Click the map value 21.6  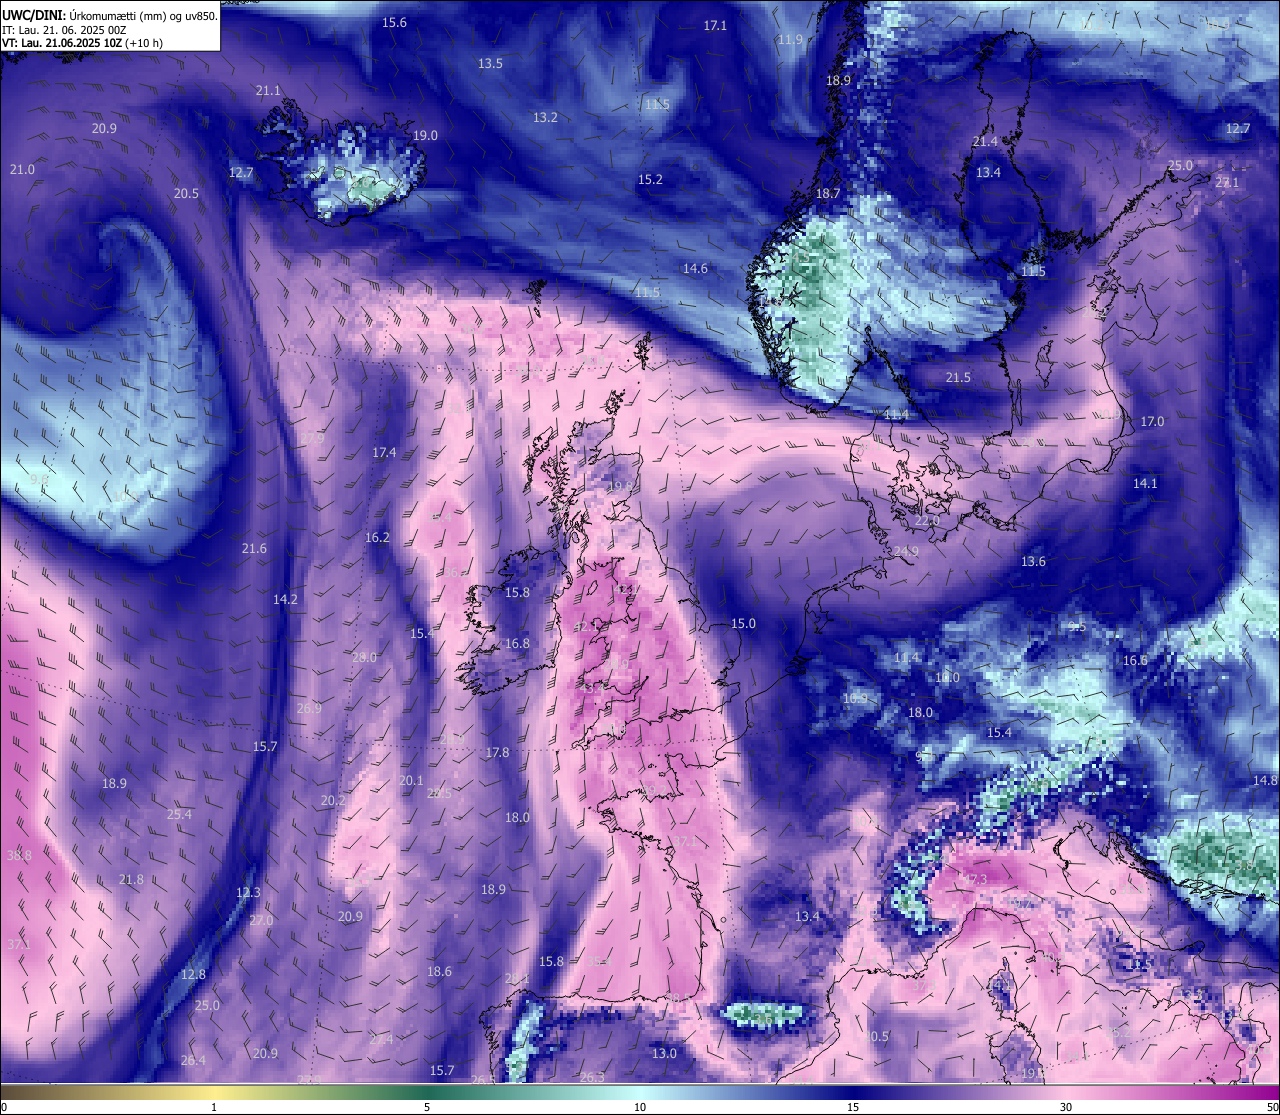coord(254,548)
